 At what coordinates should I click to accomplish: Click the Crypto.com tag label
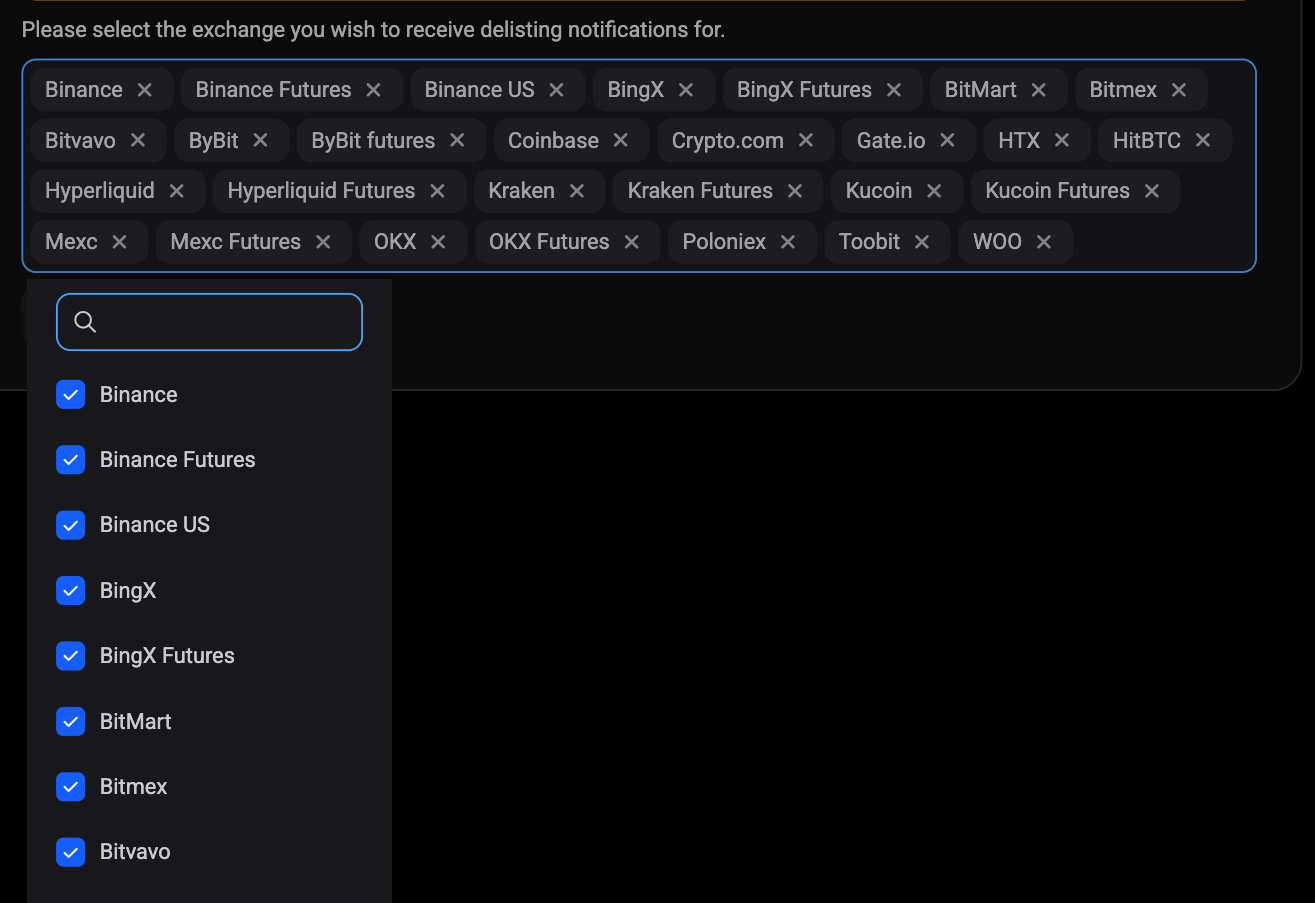tap(727, 141)
